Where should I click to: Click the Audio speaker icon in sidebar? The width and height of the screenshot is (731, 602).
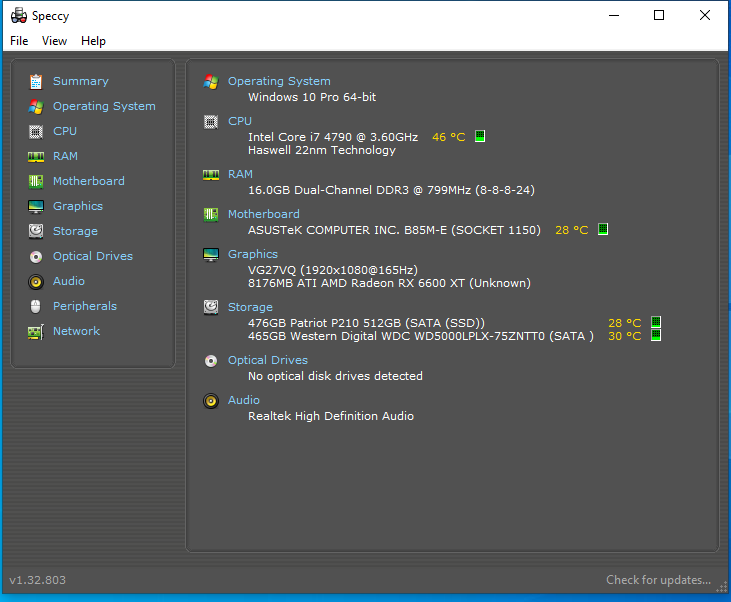point(36,282)
